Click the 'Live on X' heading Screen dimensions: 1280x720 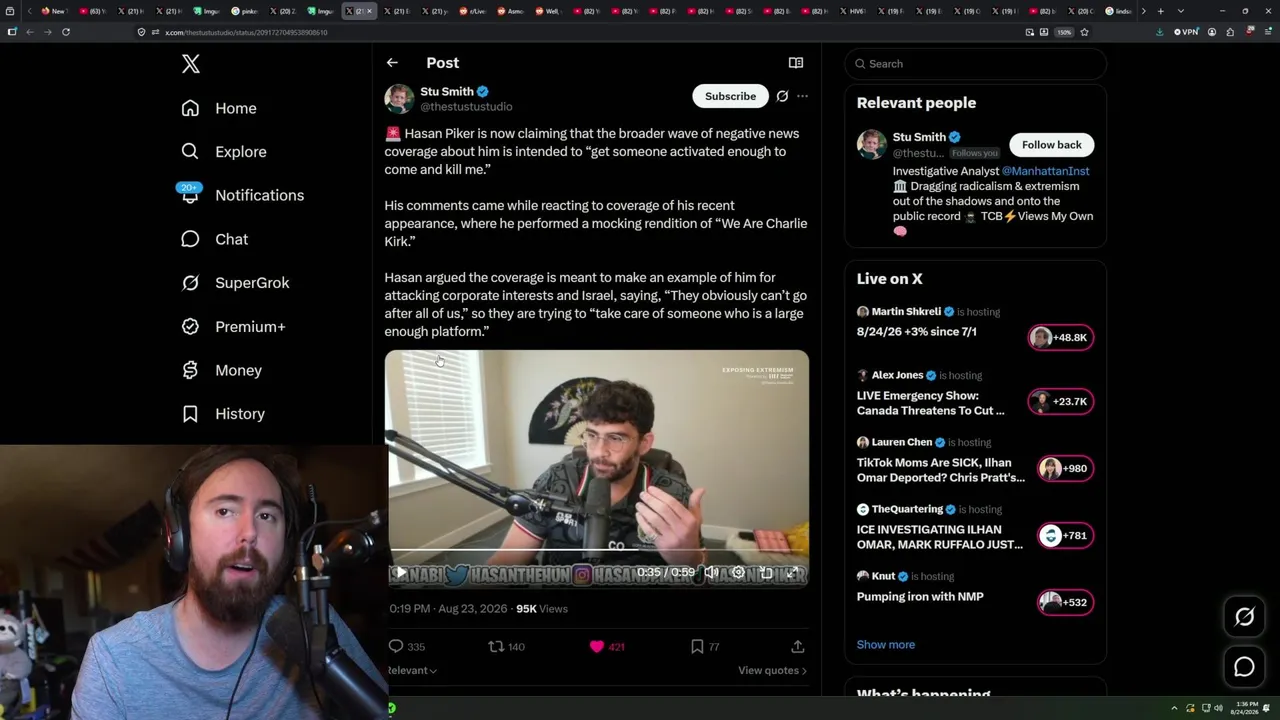[x=890, y=279]
